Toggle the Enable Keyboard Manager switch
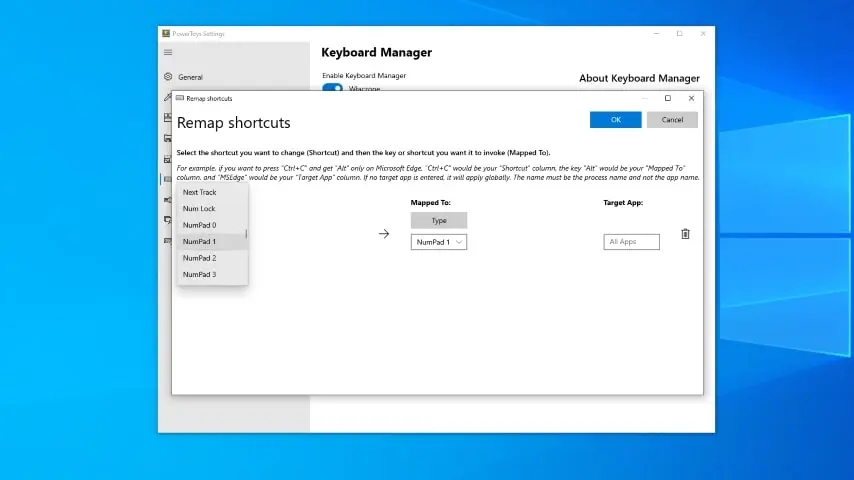 click(332, 88)
